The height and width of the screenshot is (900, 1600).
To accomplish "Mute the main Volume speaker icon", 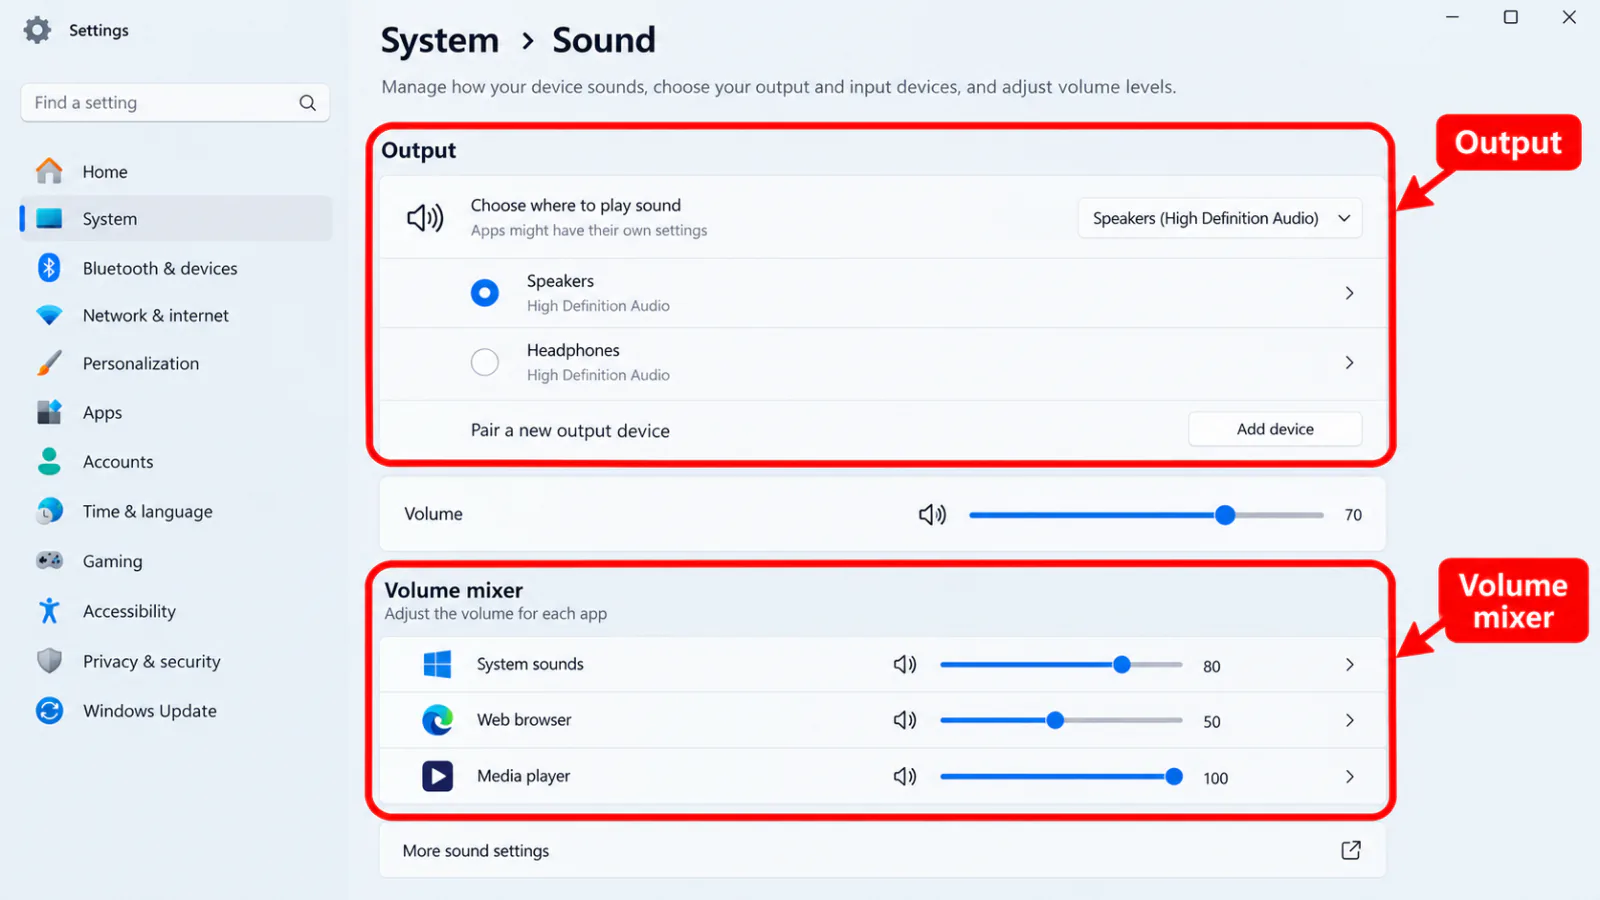I will (x=932, y=514).
